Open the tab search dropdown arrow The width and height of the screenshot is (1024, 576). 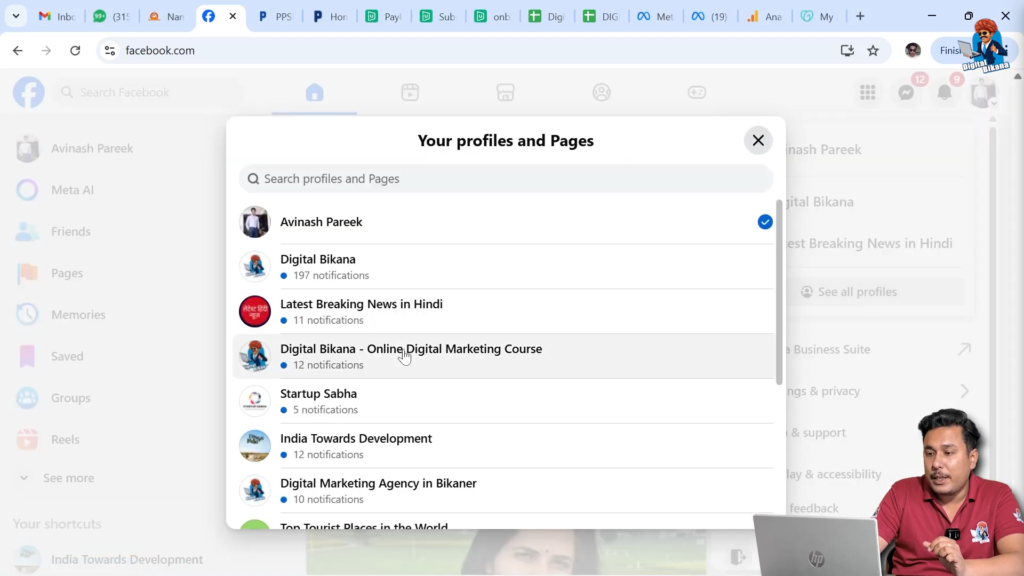point(16,16)
